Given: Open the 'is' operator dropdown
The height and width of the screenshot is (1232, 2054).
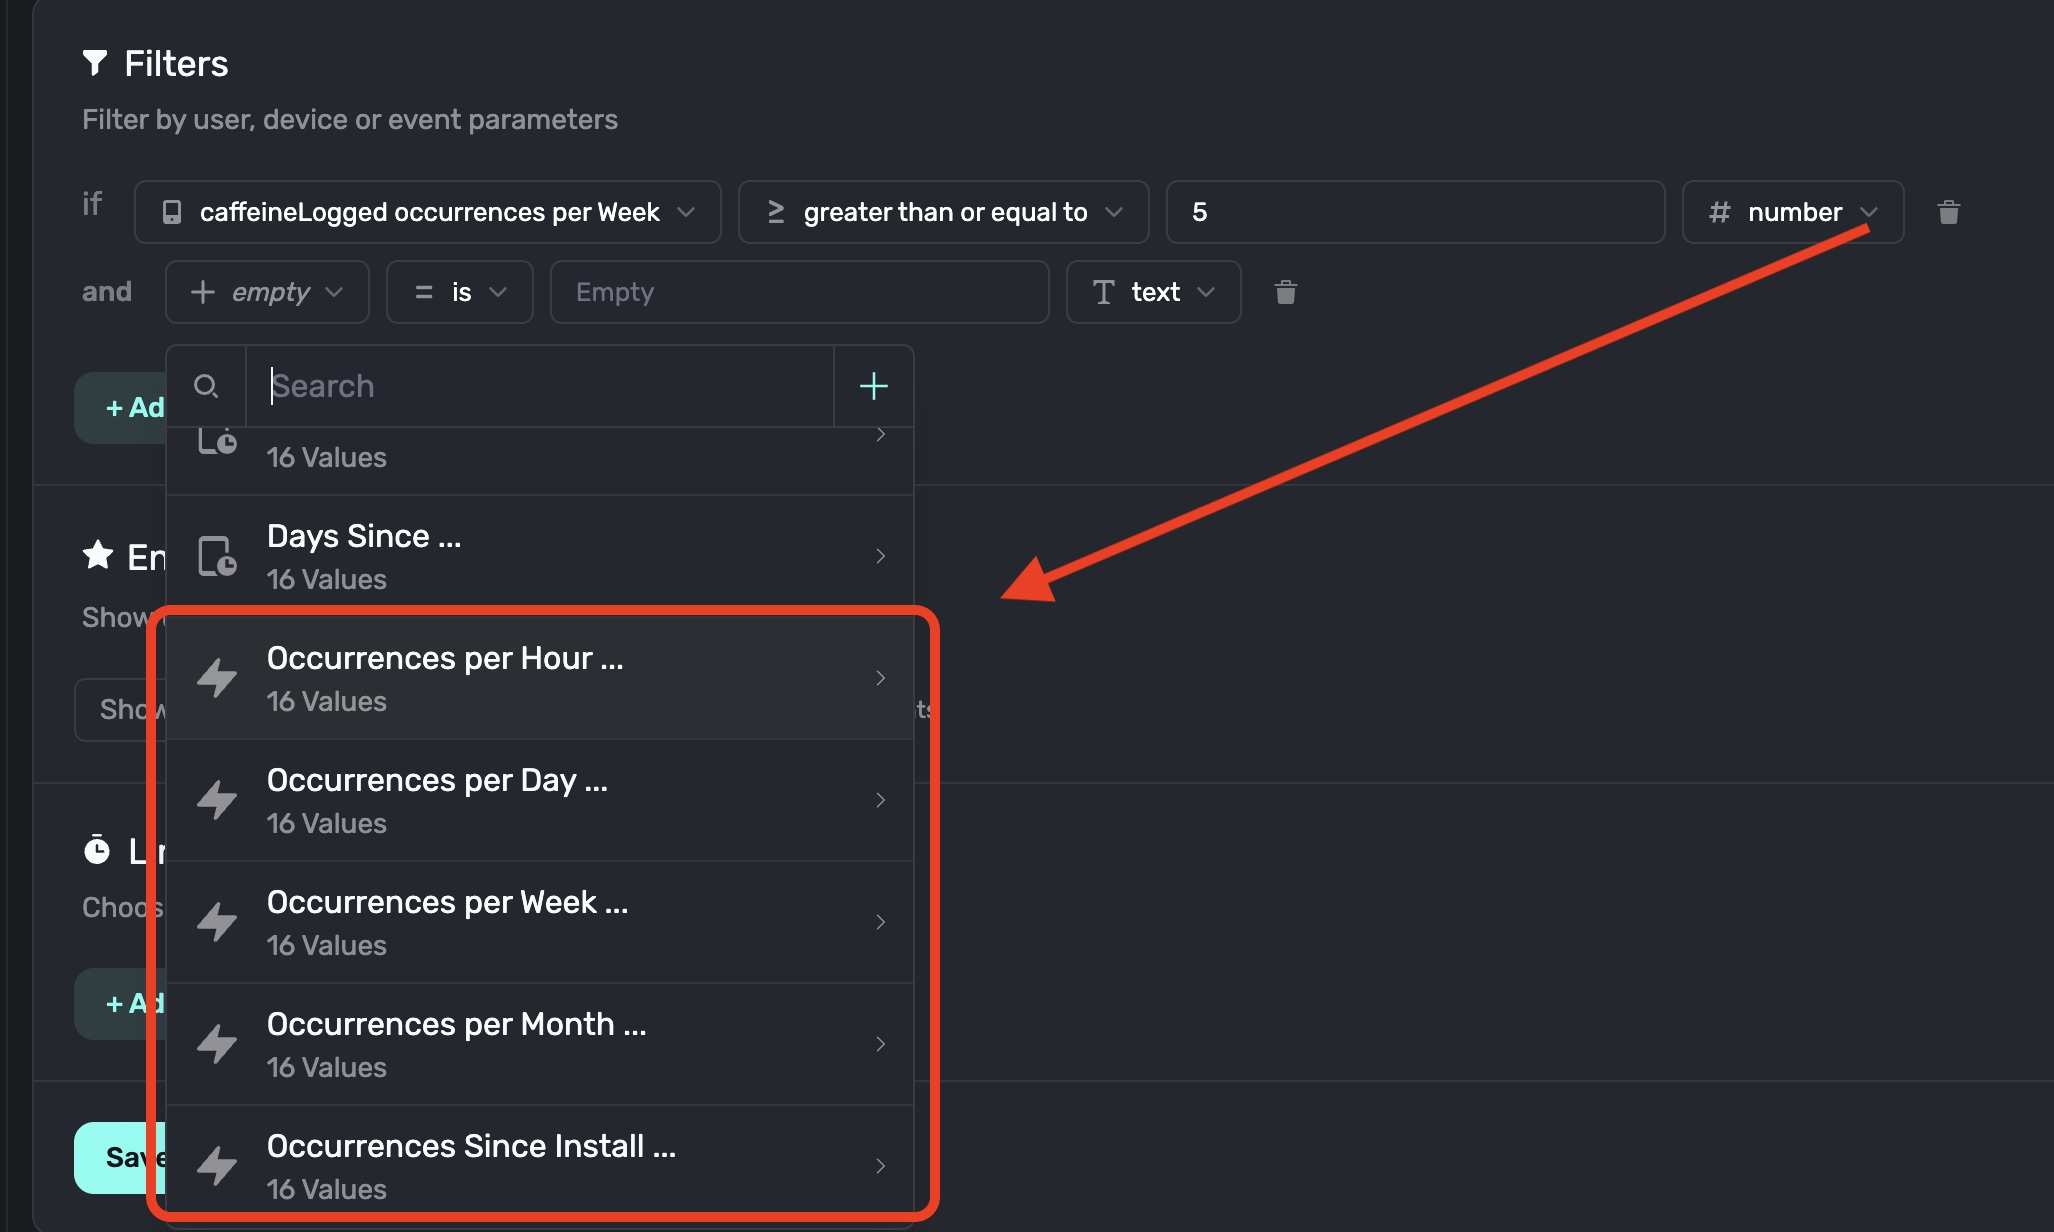Looking at the screenshot, I should (459, 292).
